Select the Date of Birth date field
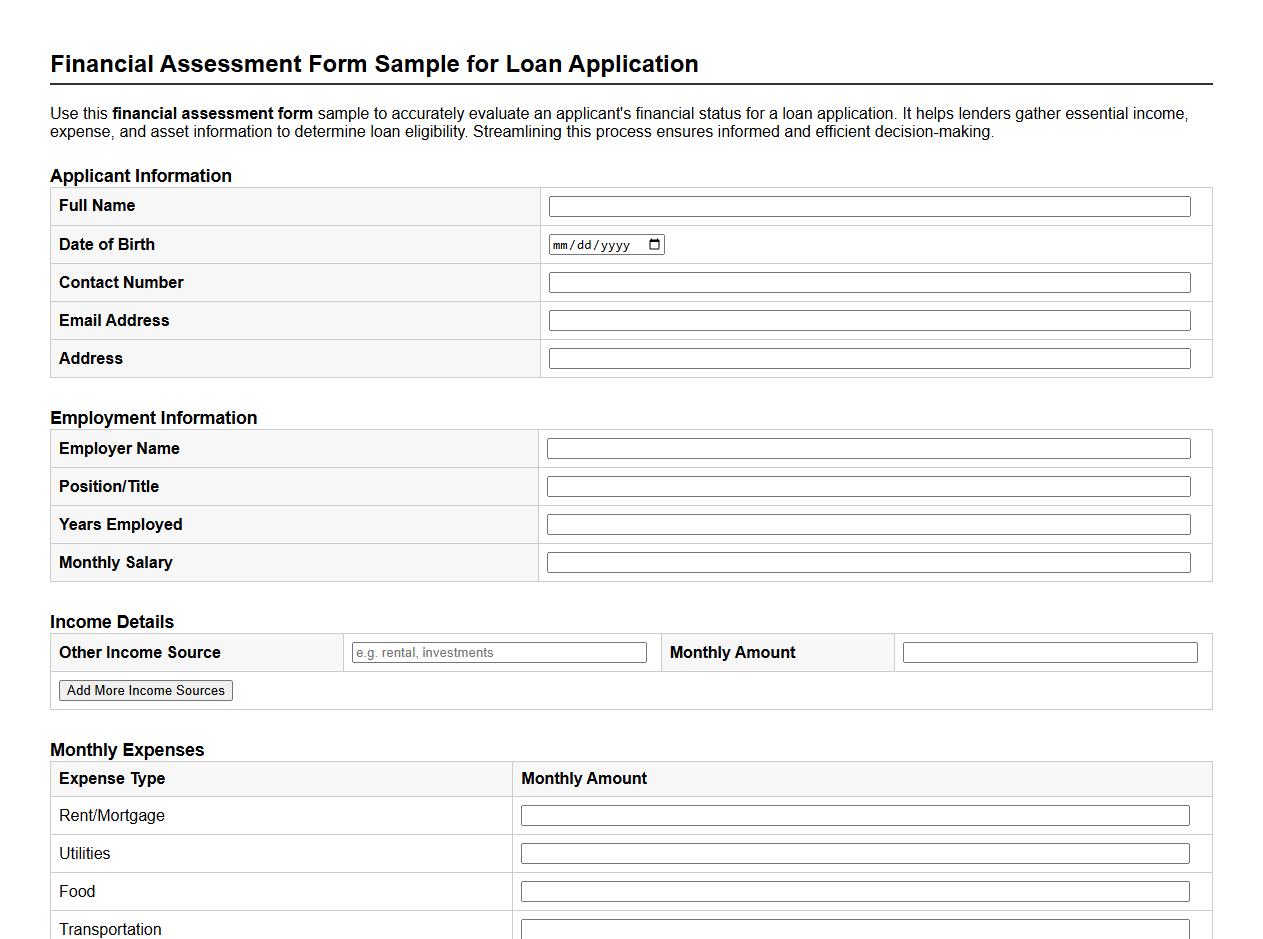This screenshot has width=1263, height=939. click(600, 243)
